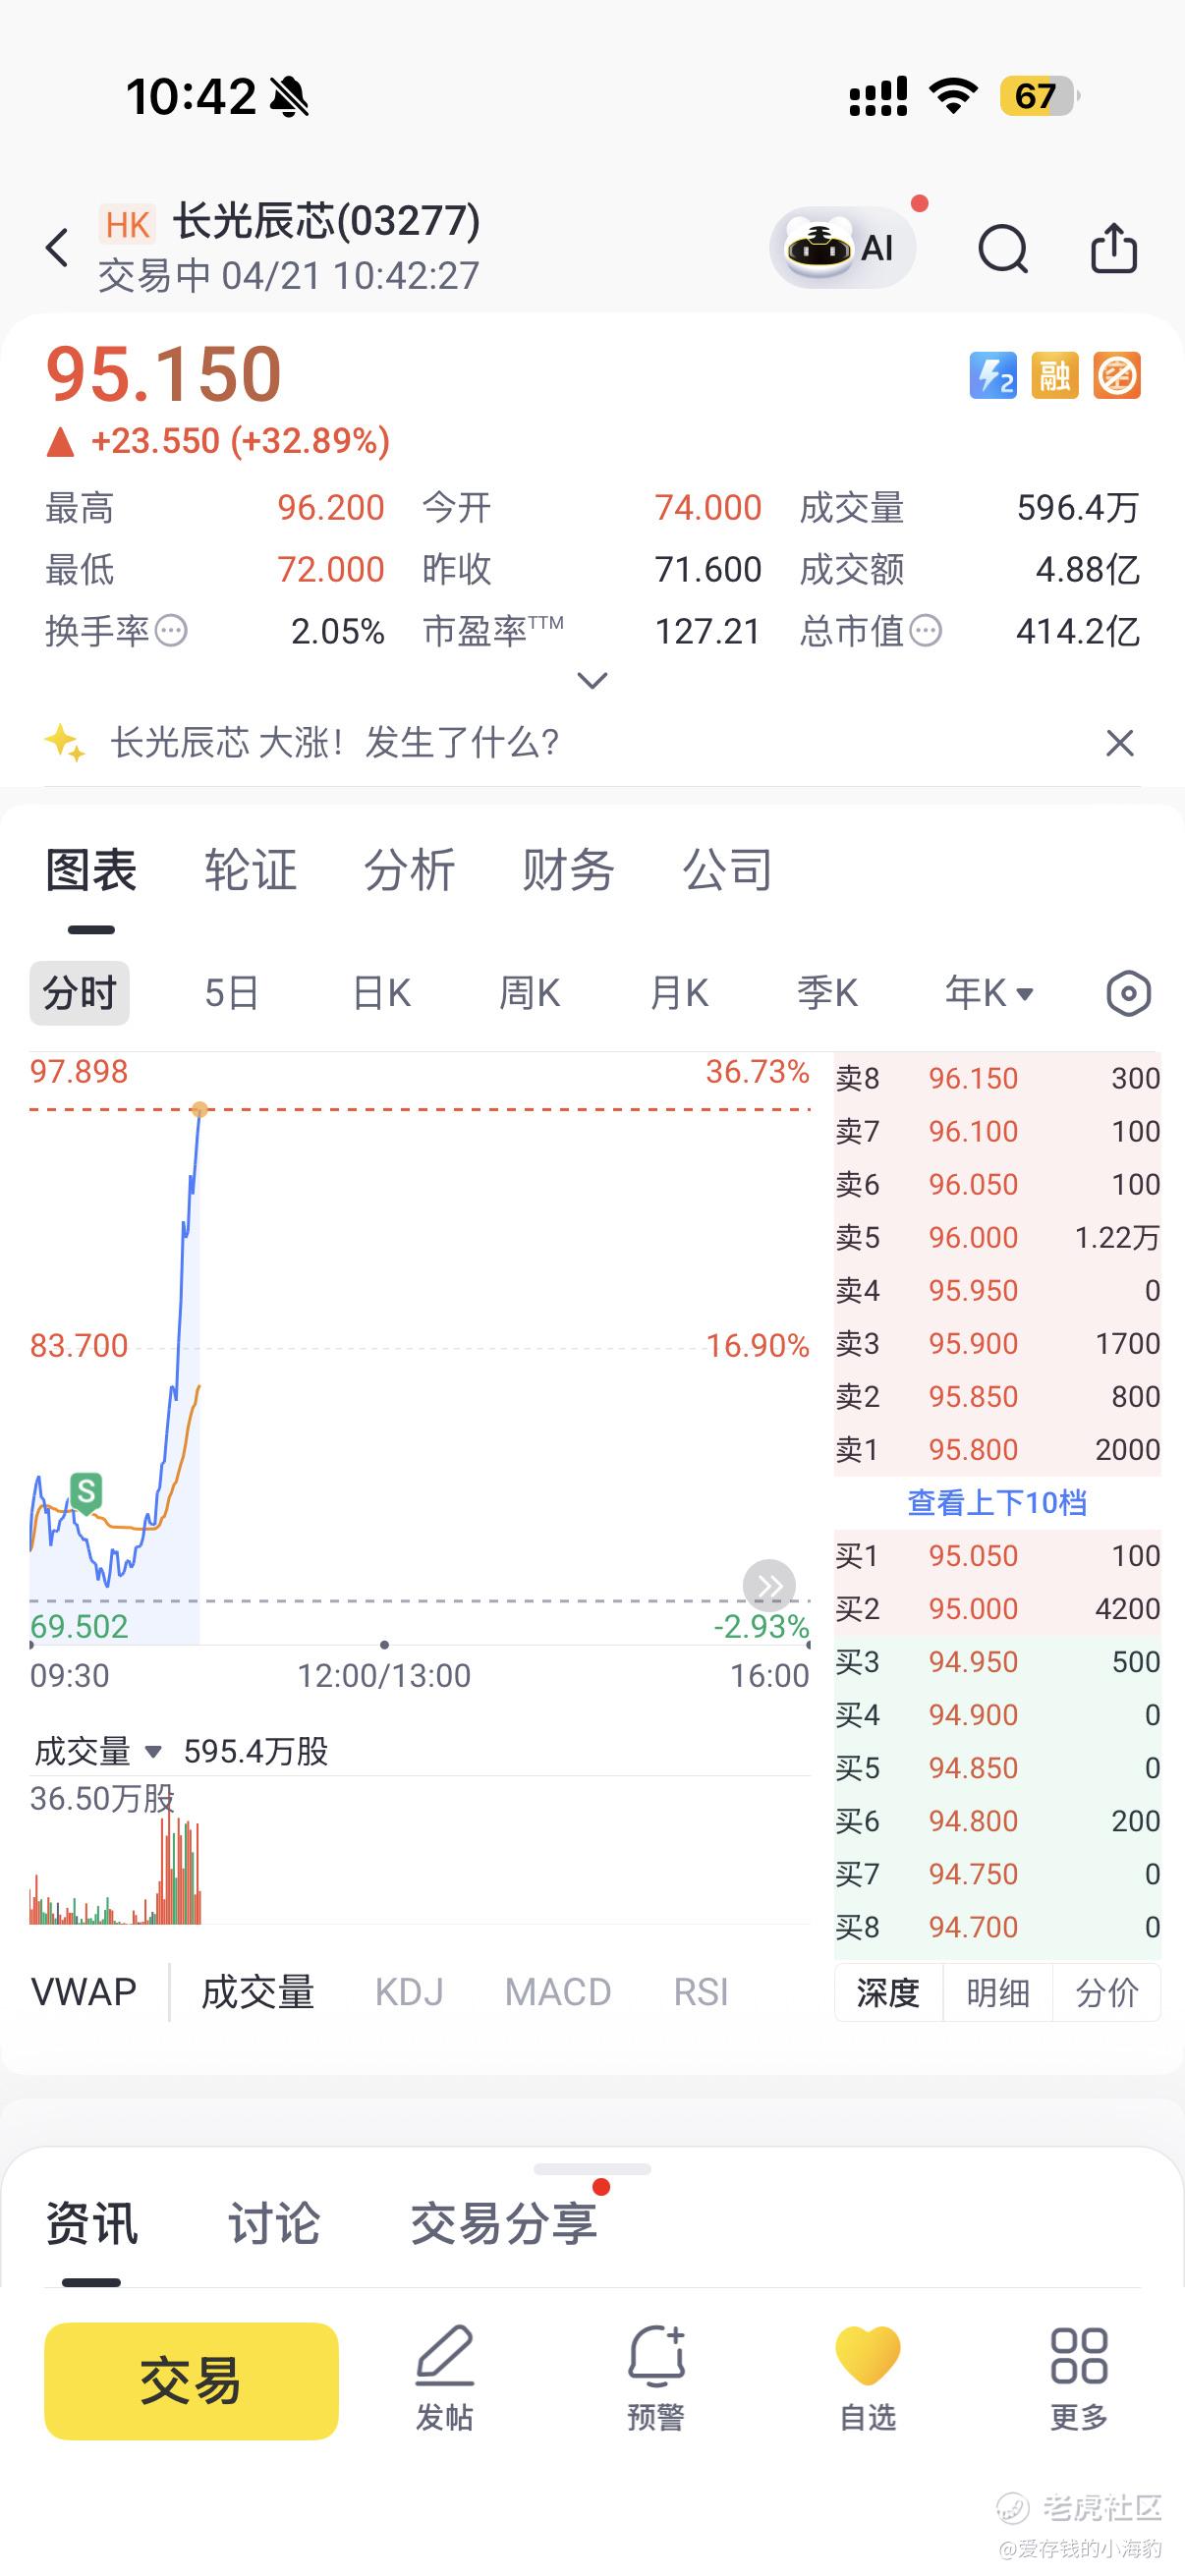Open the 讨论 tab

274,2223
